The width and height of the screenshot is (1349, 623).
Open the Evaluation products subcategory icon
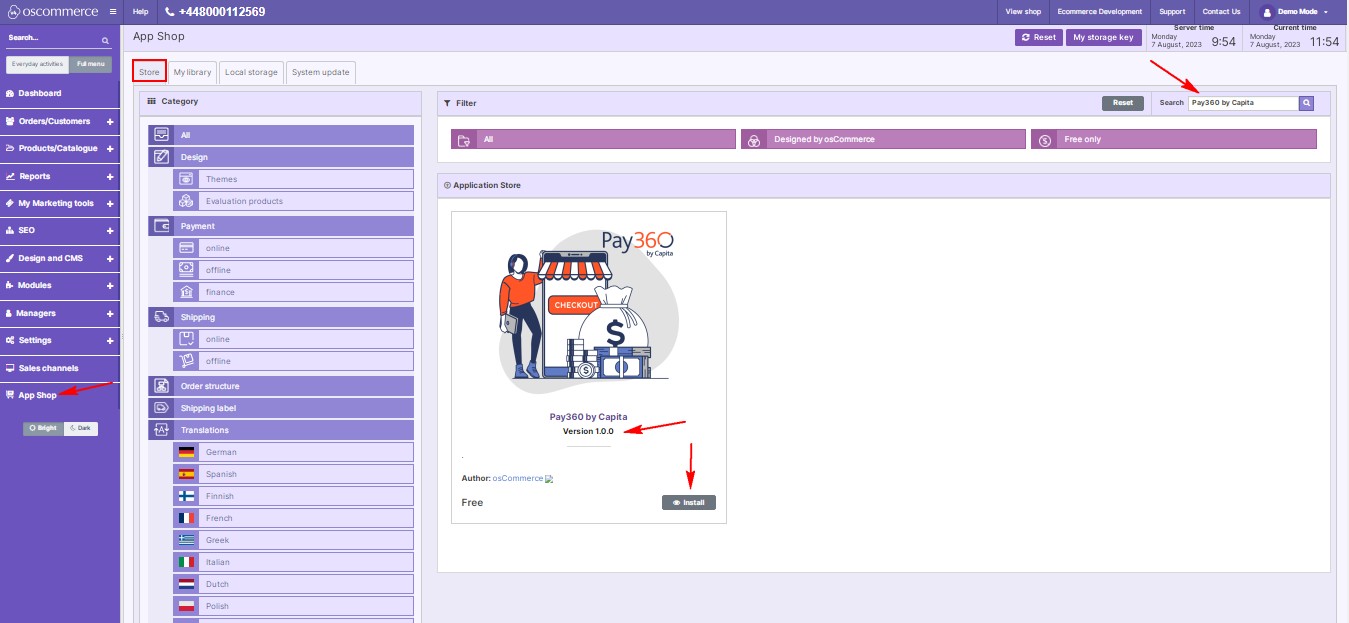point(185,201)
